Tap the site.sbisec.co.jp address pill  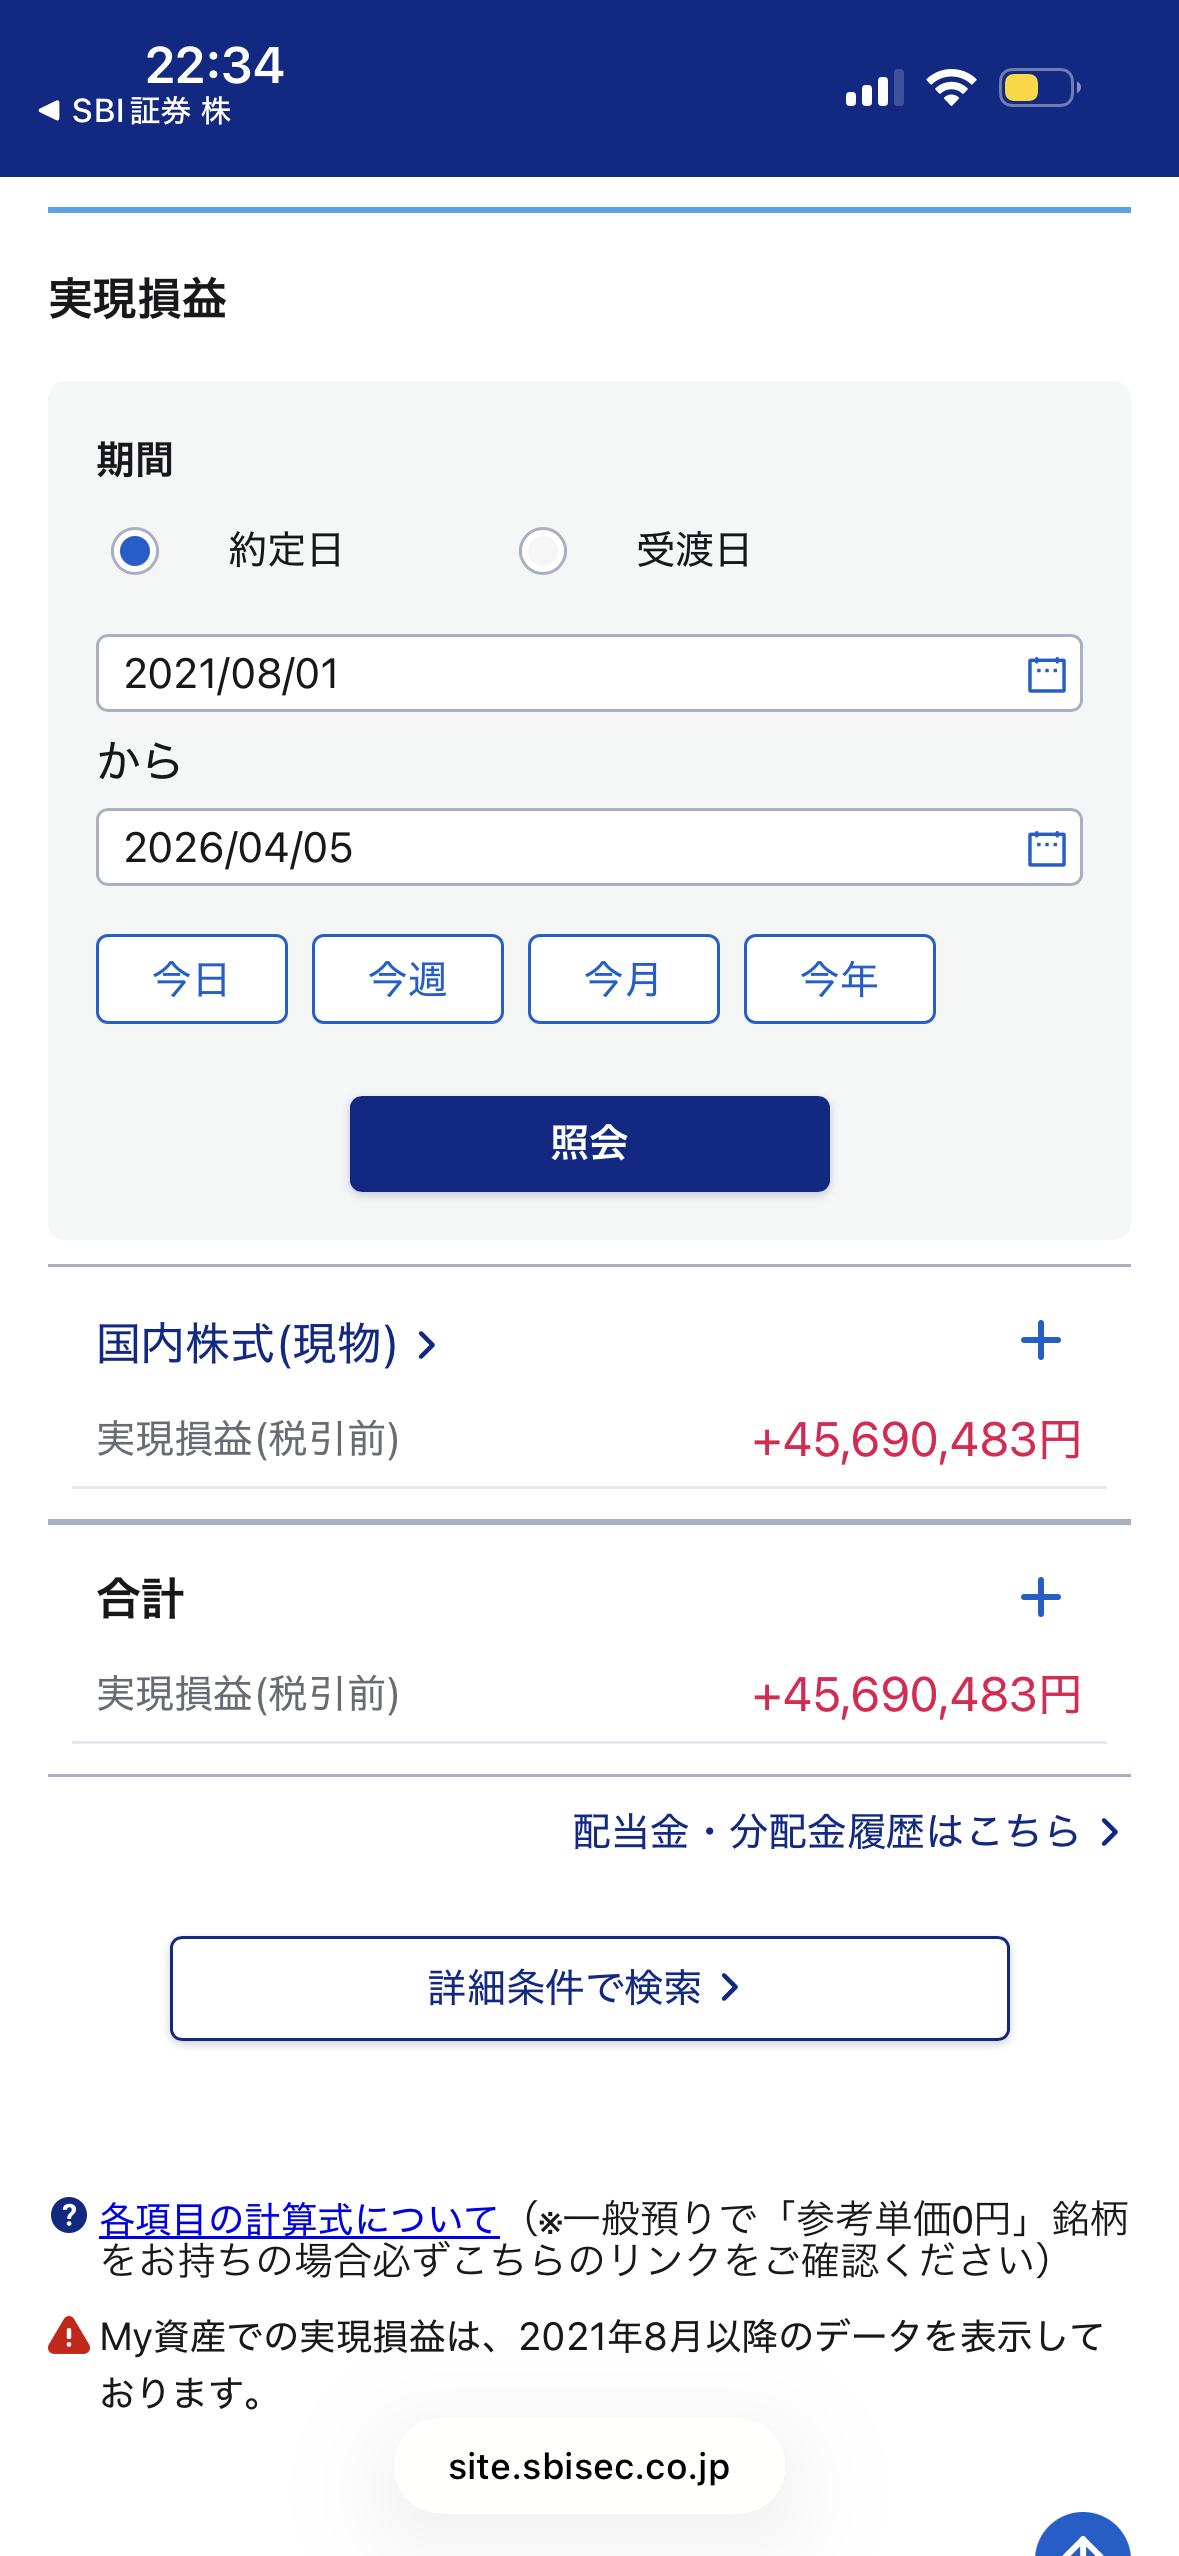point(589,2467)
